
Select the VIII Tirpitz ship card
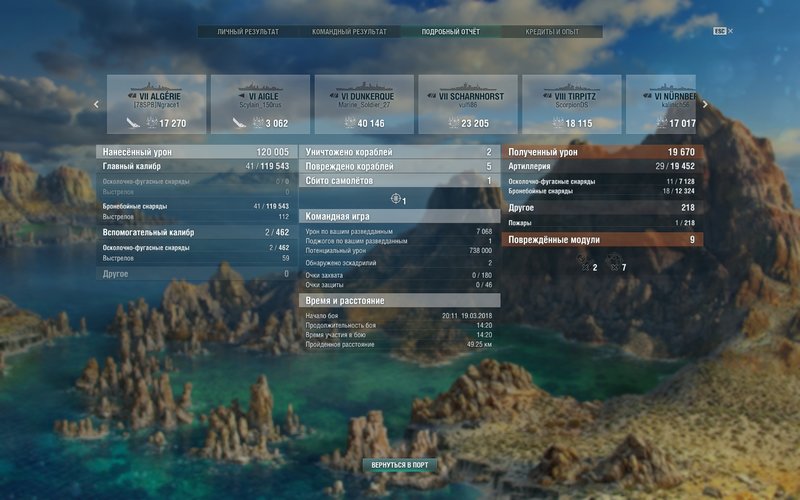tap(572, 104)
